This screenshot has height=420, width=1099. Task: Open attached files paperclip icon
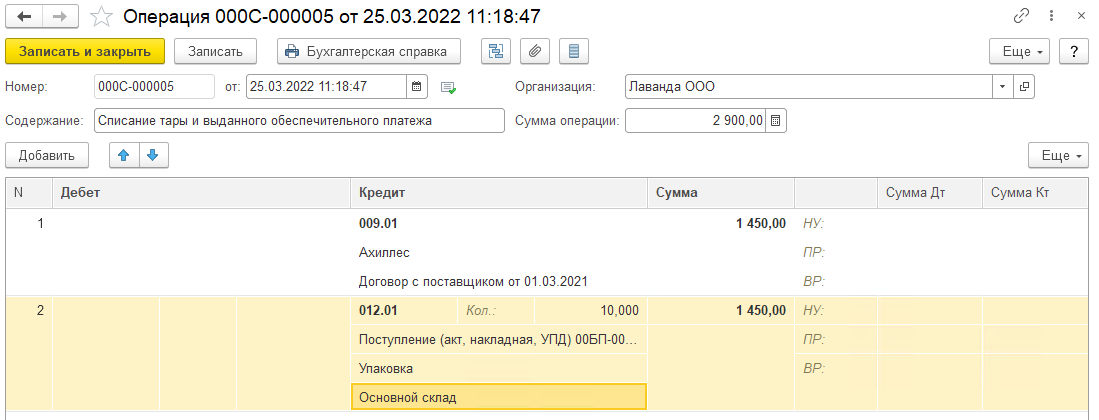[535, 51]
